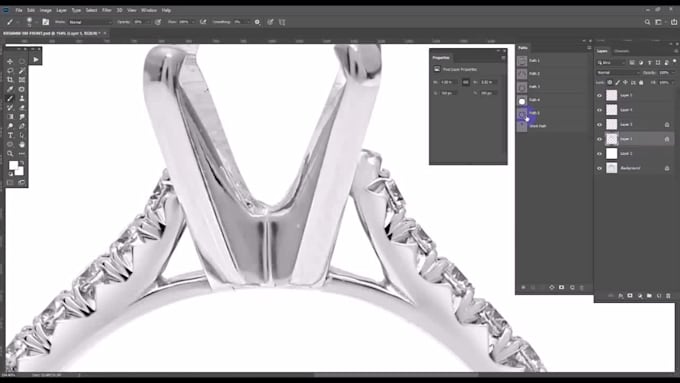The height and width of the screenshot is (383, 680).
Task: Select Path 4 in Paths panel
Action: (x=552, y=100)
